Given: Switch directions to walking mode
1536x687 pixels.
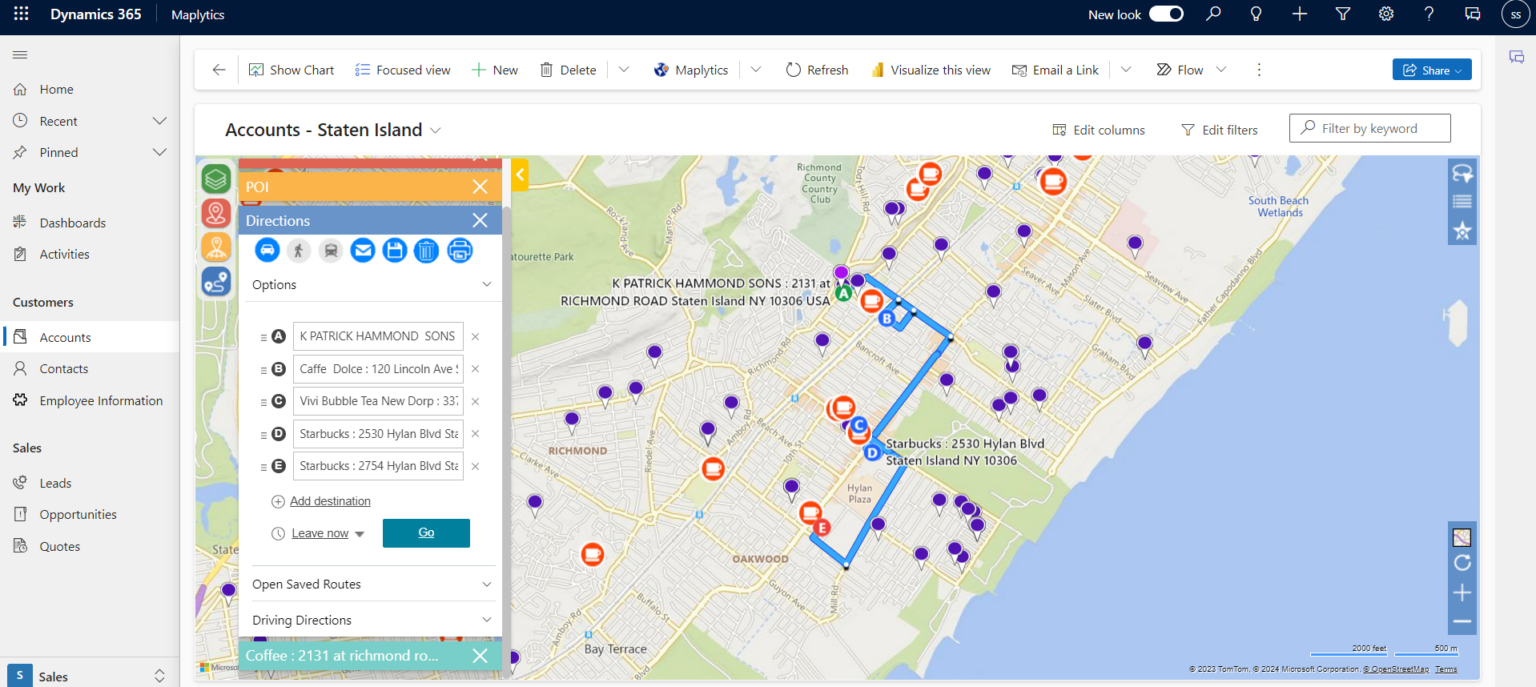Looking at the screenshot, I should (x=299, y=249).
